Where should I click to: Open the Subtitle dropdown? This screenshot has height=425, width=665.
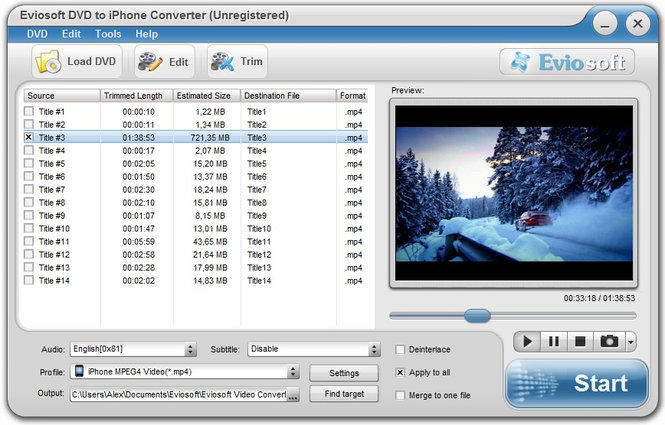(314, 349)
